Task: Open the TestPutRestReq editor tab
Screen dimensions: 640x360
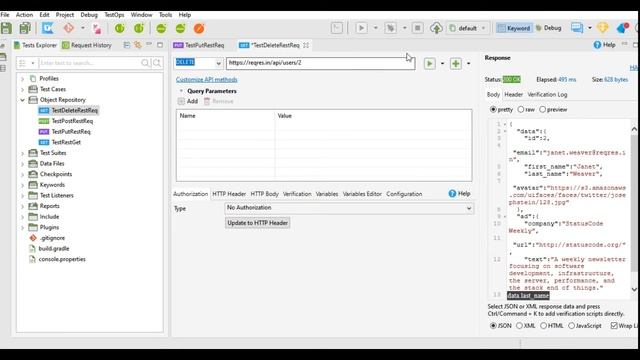Action: 199,45
